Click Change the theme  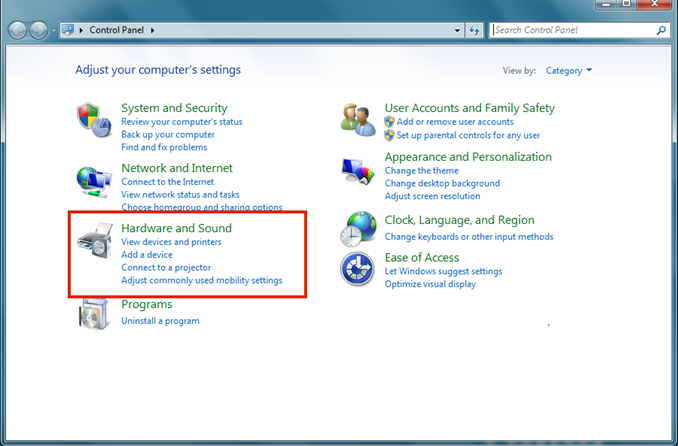point(422,170)
